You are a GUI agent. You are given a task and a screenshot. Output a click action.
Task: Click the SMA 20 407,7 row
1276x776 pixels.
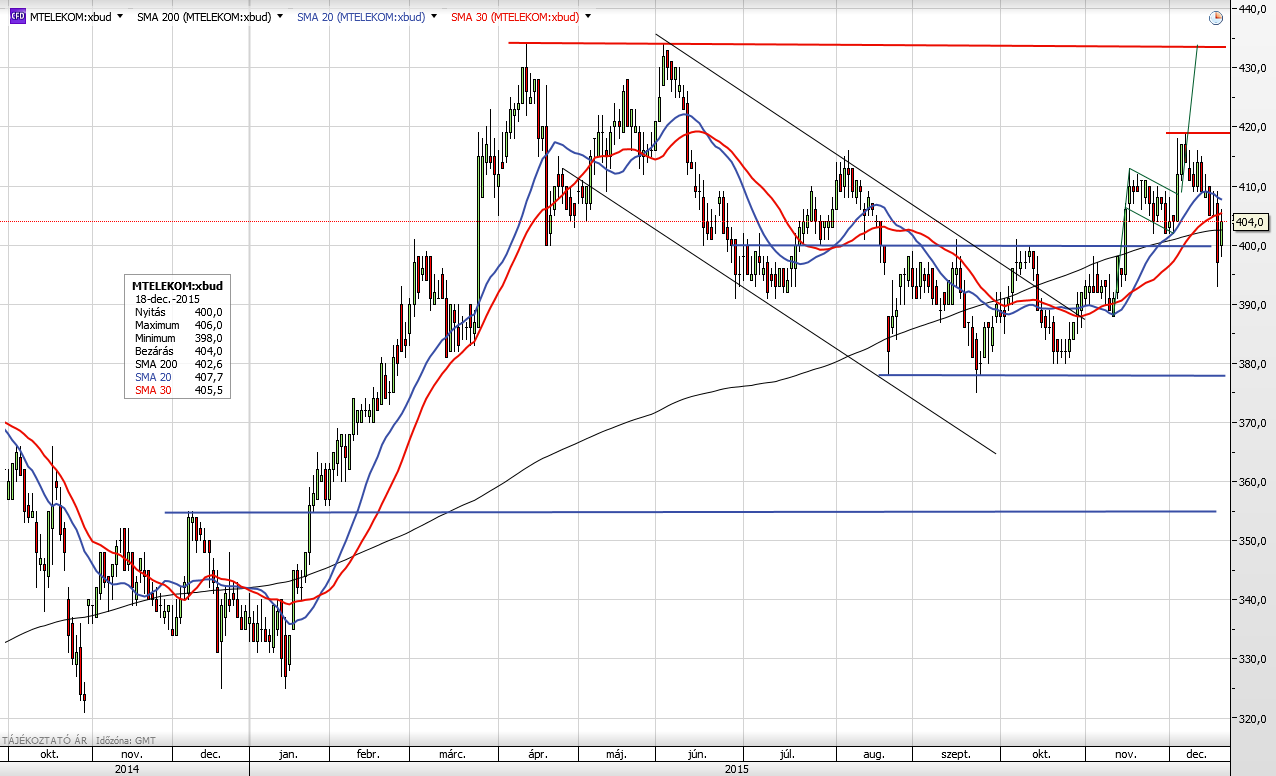point(178,377)
